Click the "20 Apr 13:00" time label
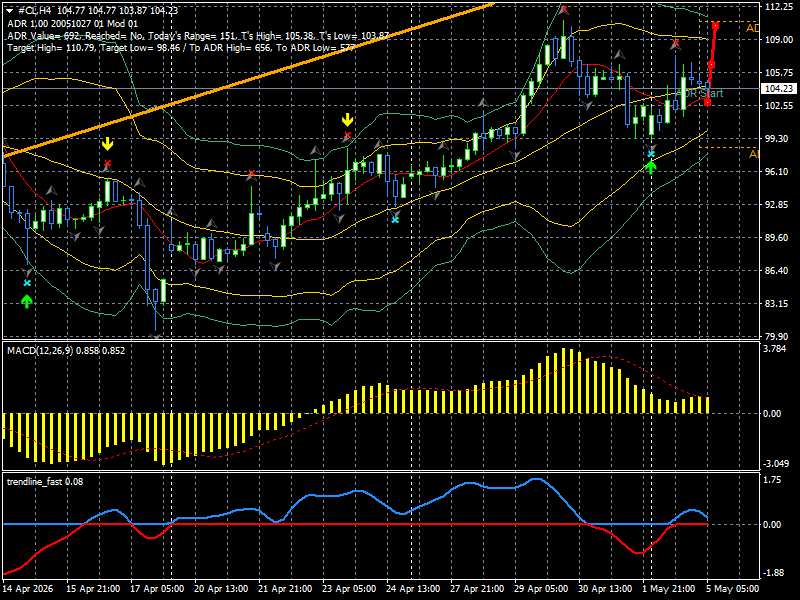The width and height of the screenshot is (800, 600). [221, 589]
